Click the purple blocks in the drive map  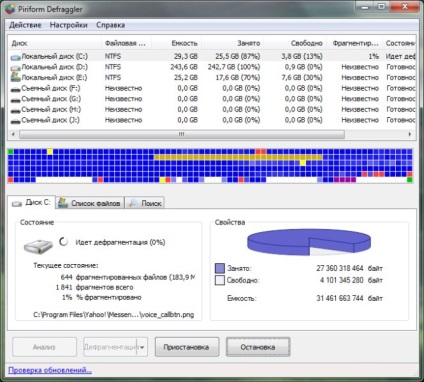coord(345,180)
